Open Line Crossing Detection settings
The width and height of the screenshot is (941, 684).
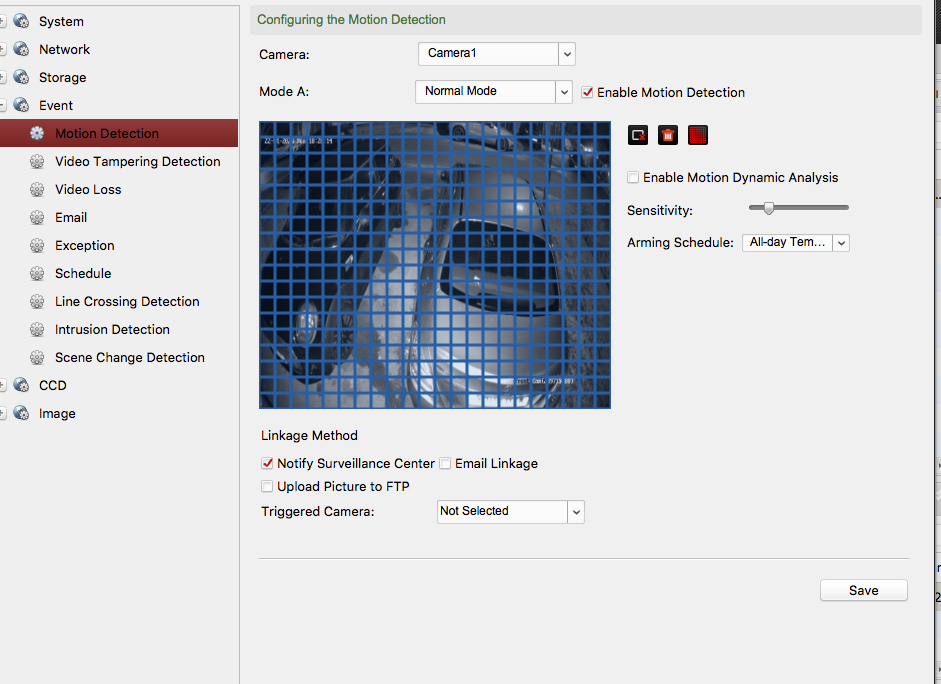(x=127, y=301)
